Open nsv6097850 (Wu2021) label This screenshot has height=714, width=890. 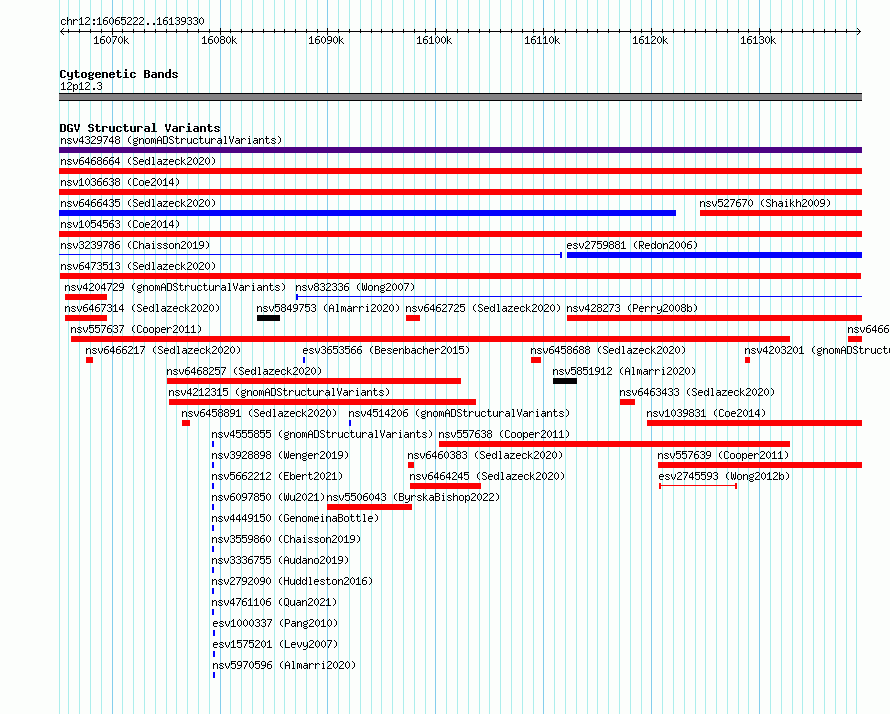(268, 497)
